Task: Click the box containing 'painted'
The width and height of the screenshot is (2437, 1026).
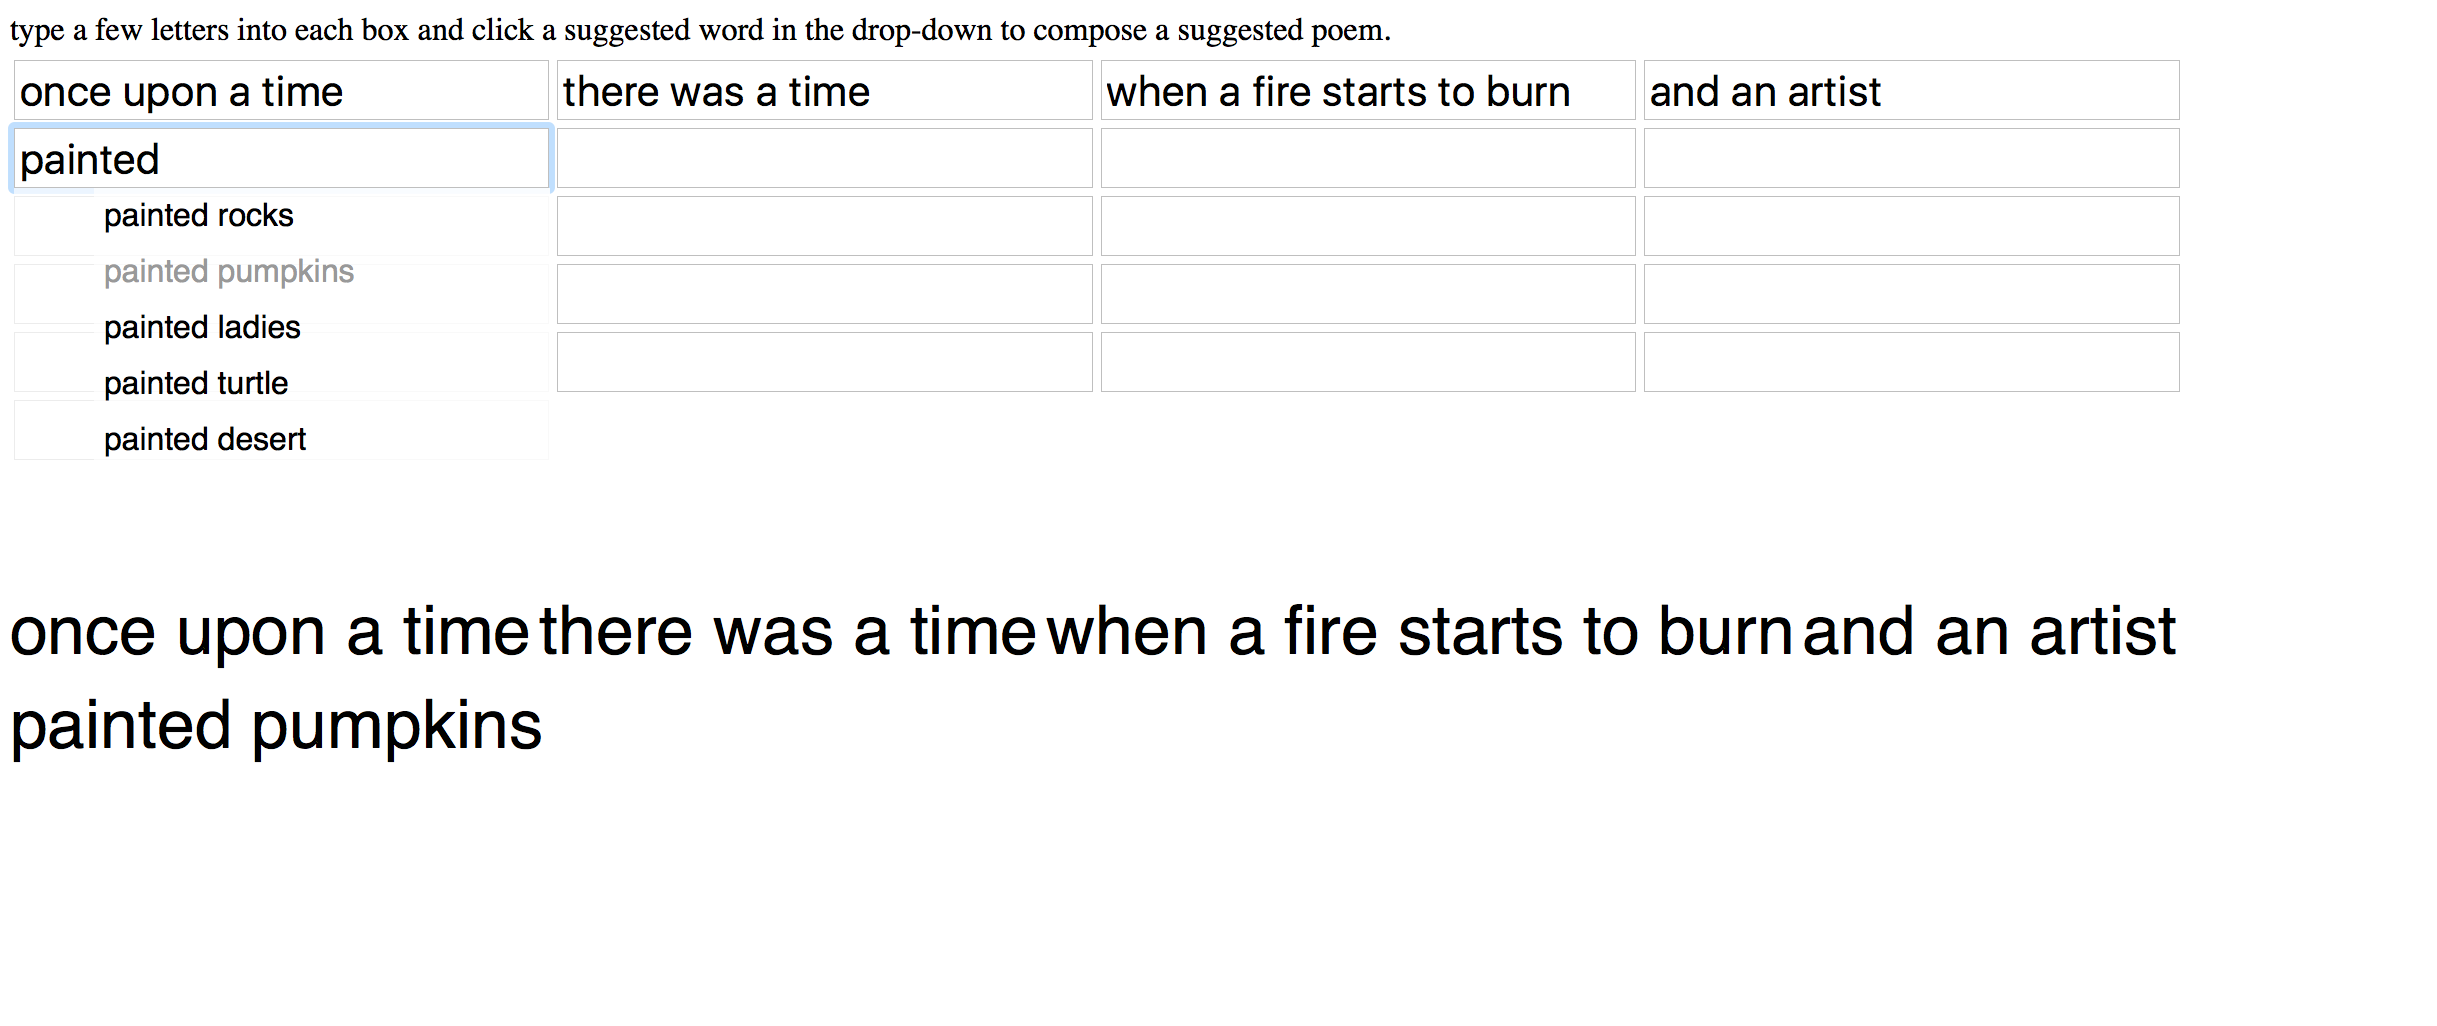Action: coord(281,159)
